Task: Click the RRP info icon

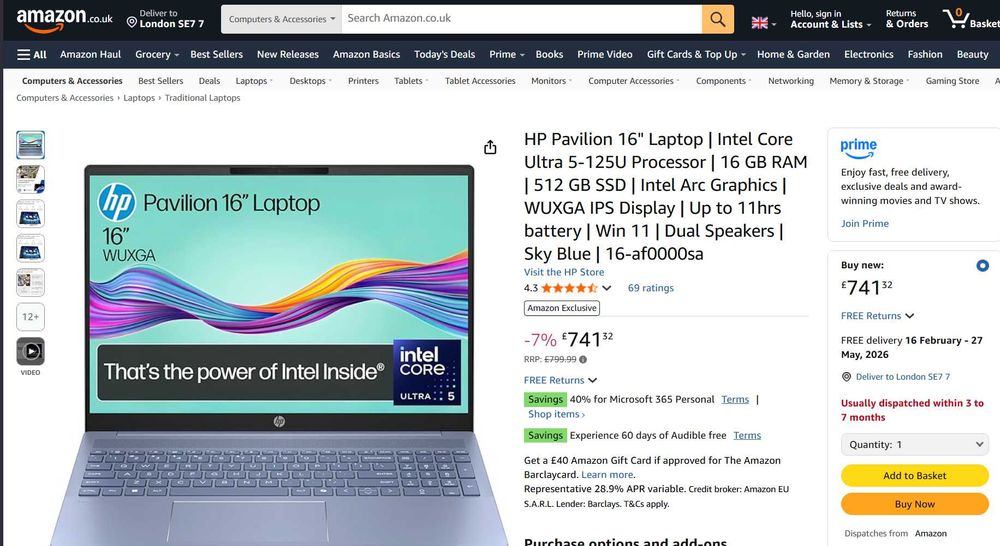Action: tap(583, 359)
